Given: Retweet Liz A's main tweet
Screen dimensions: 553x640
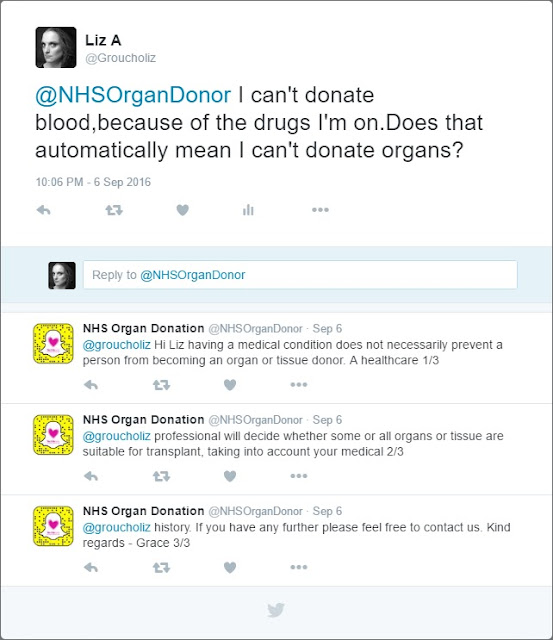Looking at the screenshot, I should (x=114, y=210).
